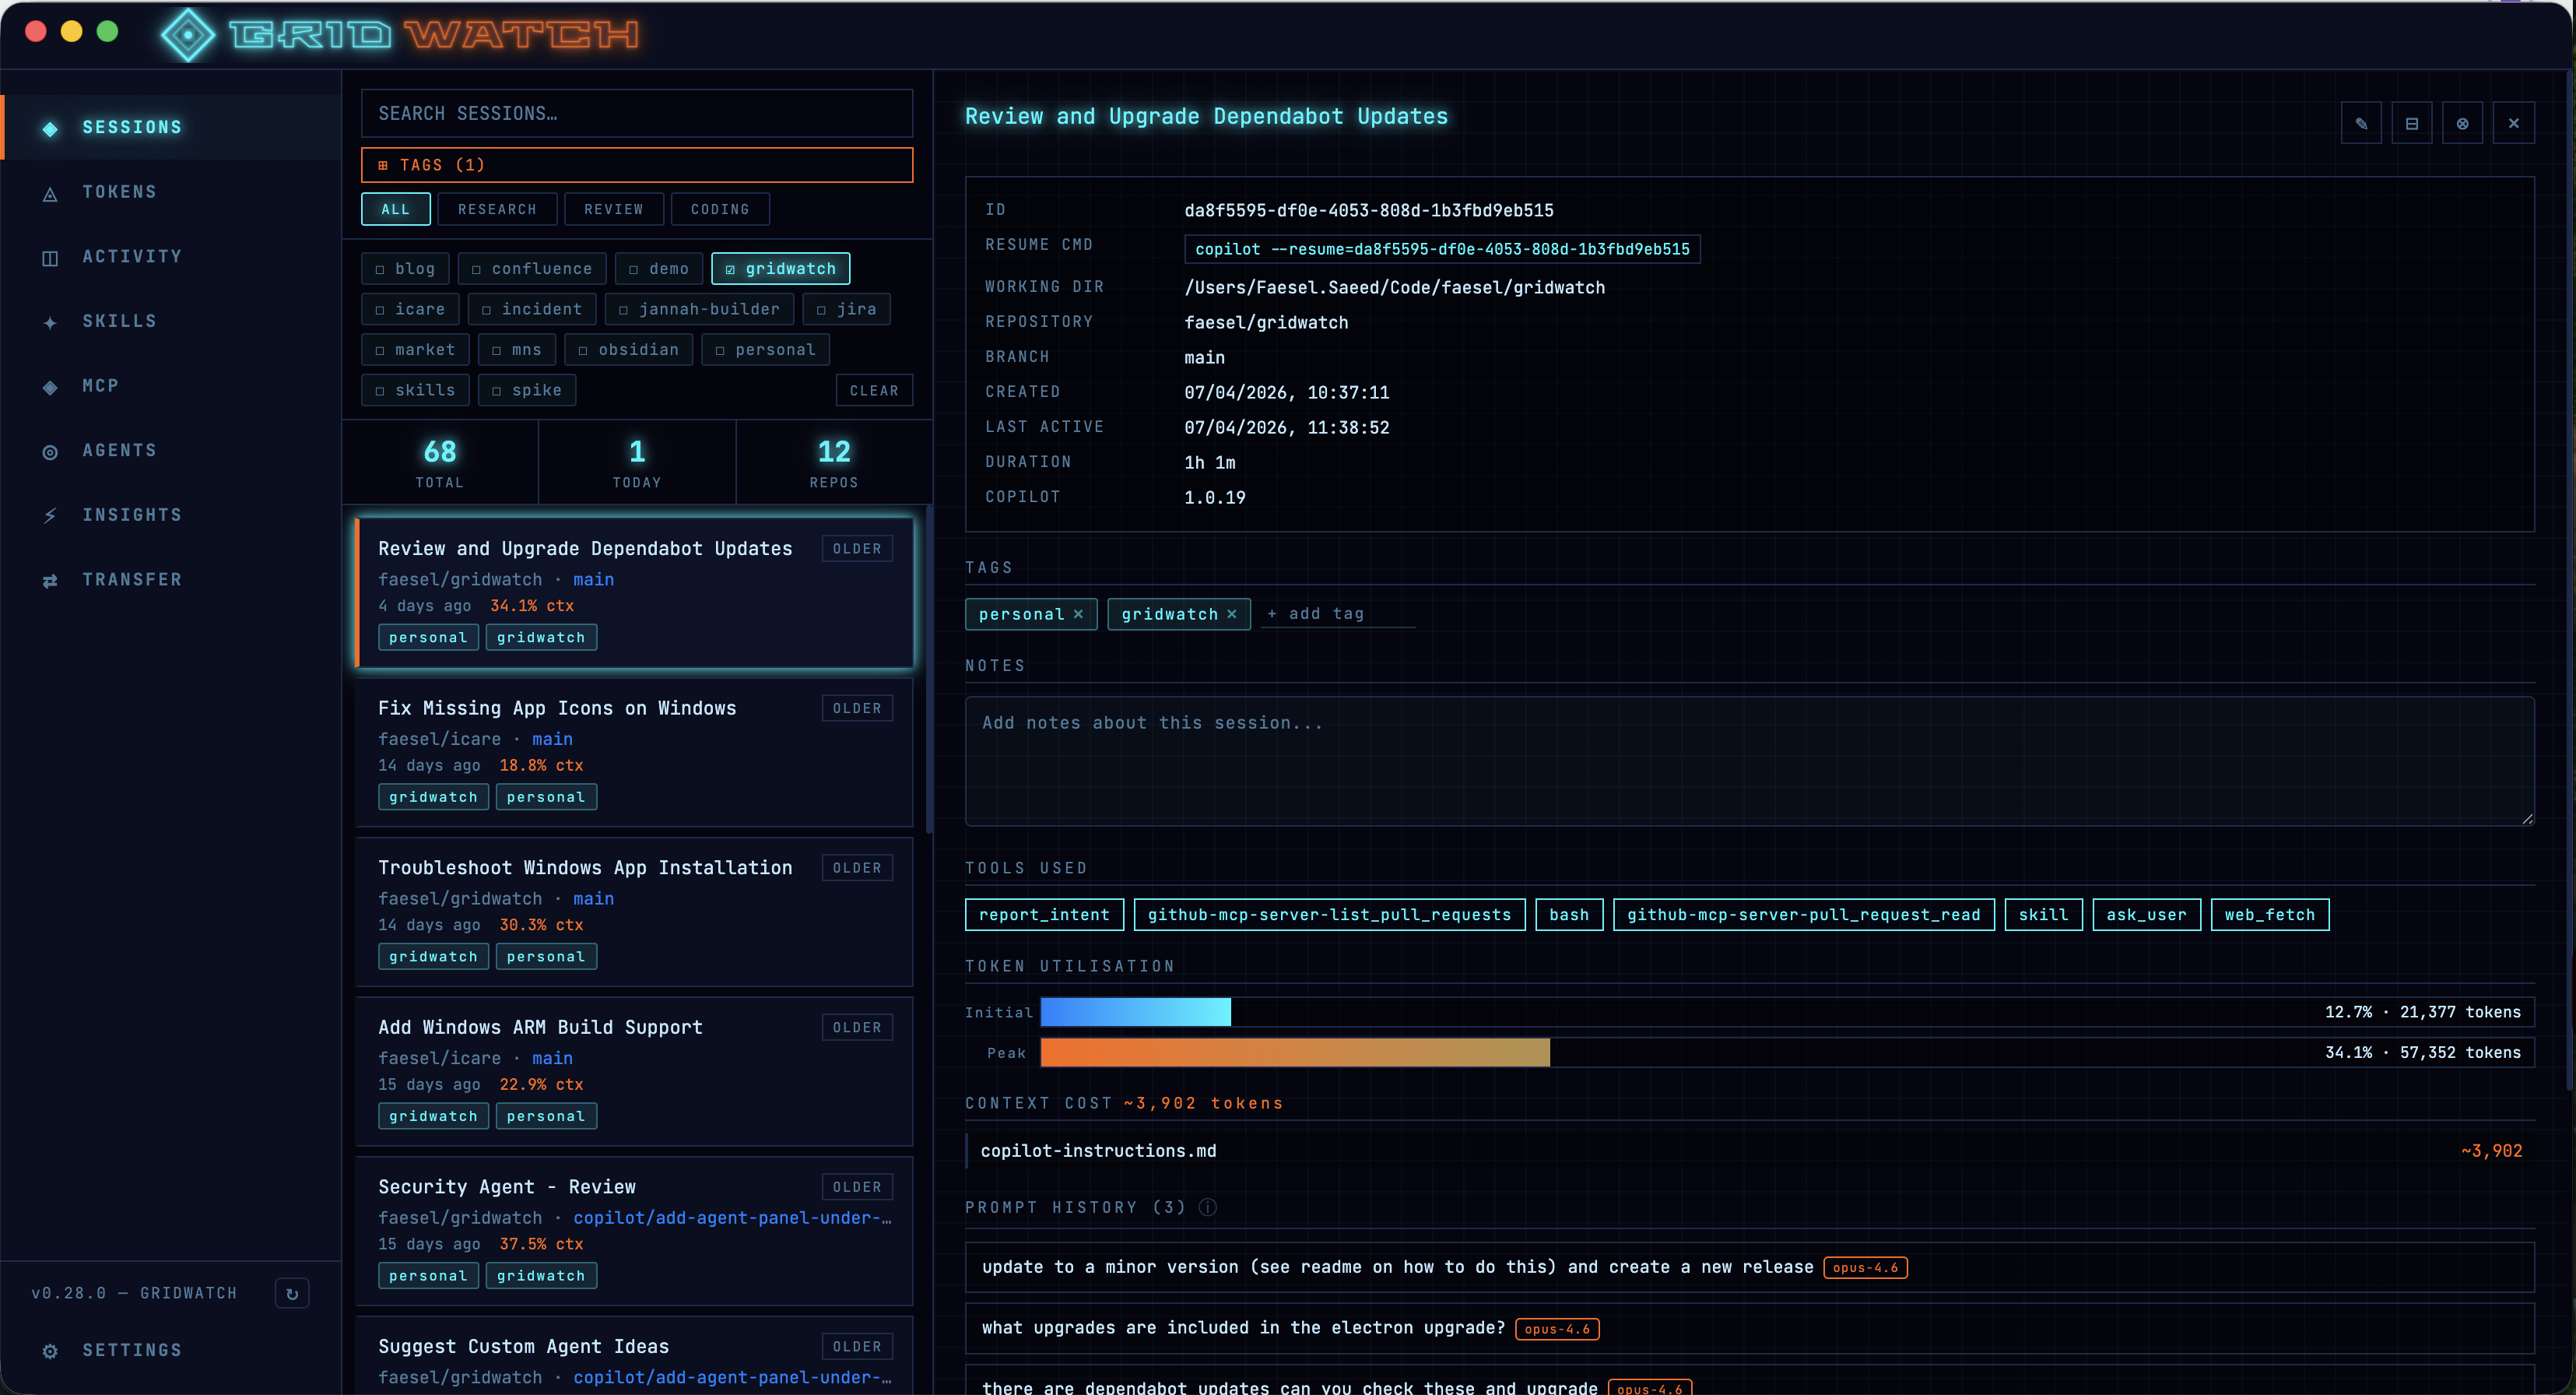The width and height of the screenshot is (2576, 1395).
Task: Open the Agents panel
Action: click(x=119, y=450)
